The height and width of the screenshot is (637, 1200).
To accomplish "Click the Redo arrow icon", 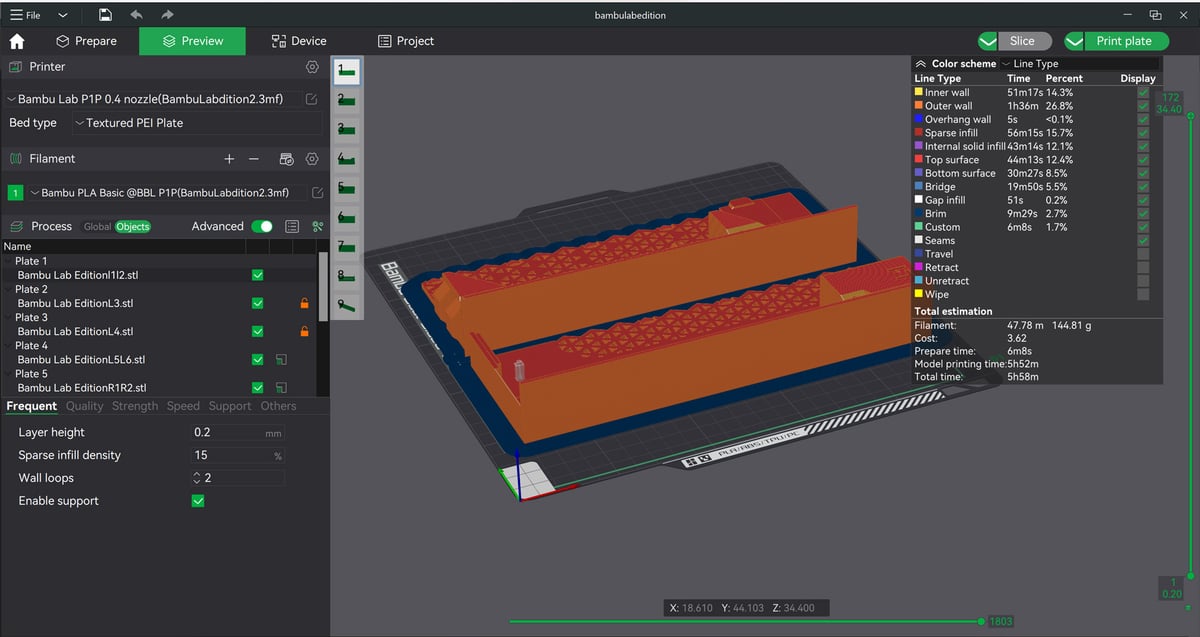I will [x=167, y=15].
